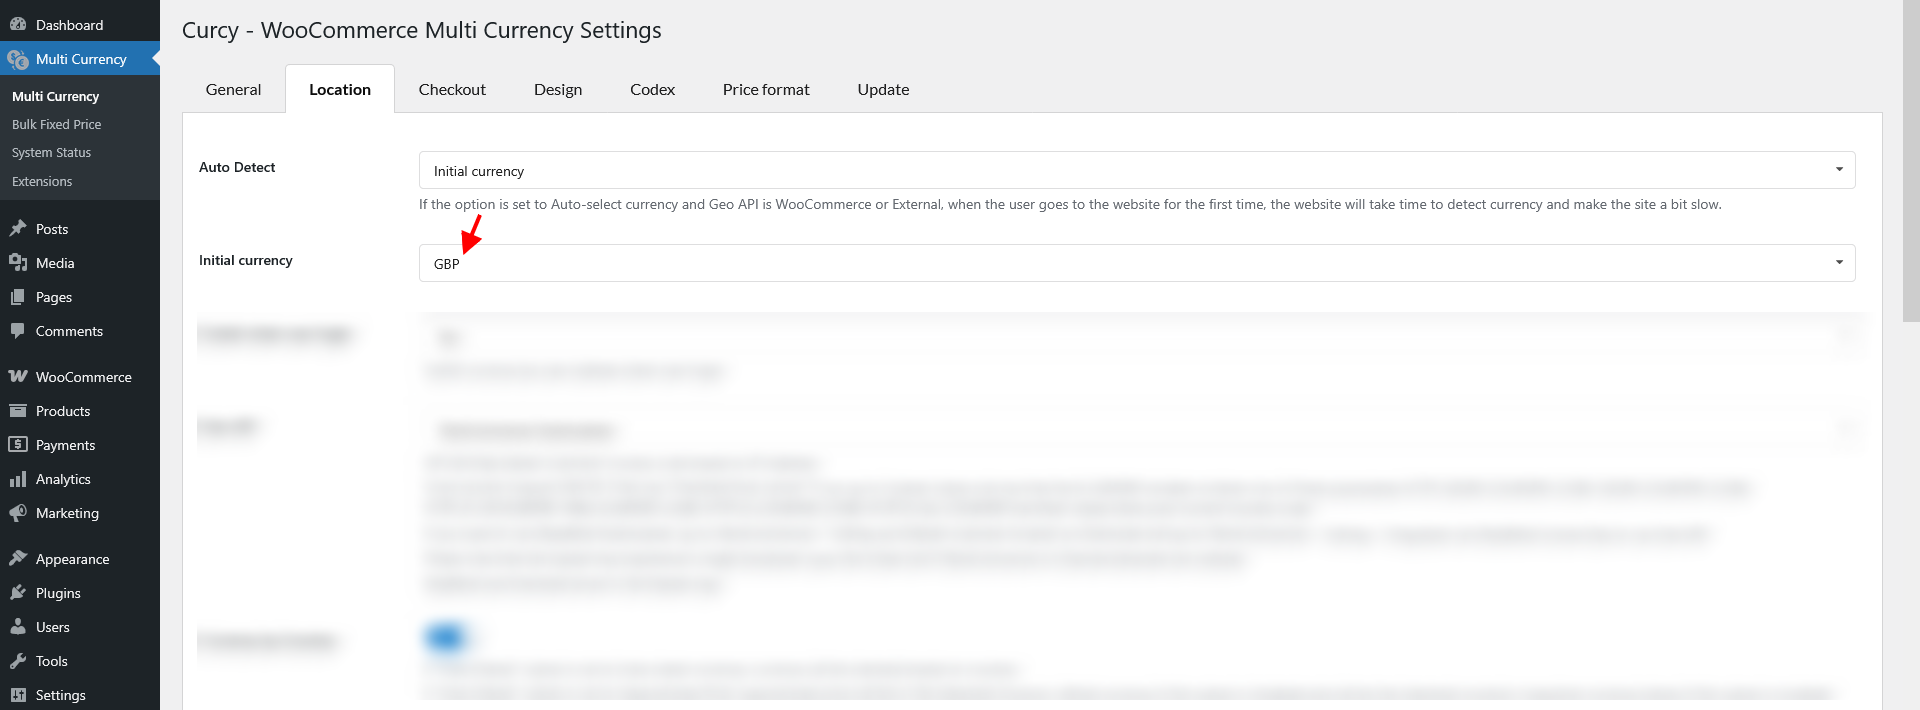
Task: Open Tools menu item
Action: [80, 661]
